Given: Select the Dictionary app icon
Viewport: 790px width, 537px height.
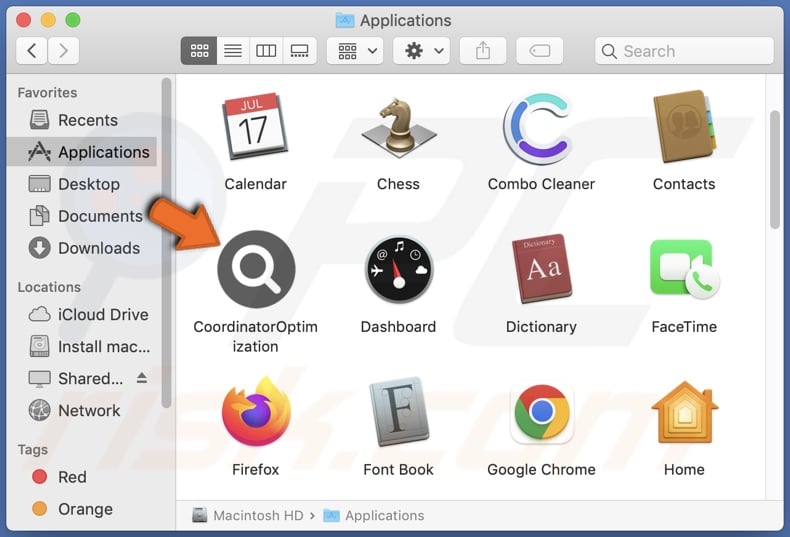Looking at the screenshot, I should 541,269.
